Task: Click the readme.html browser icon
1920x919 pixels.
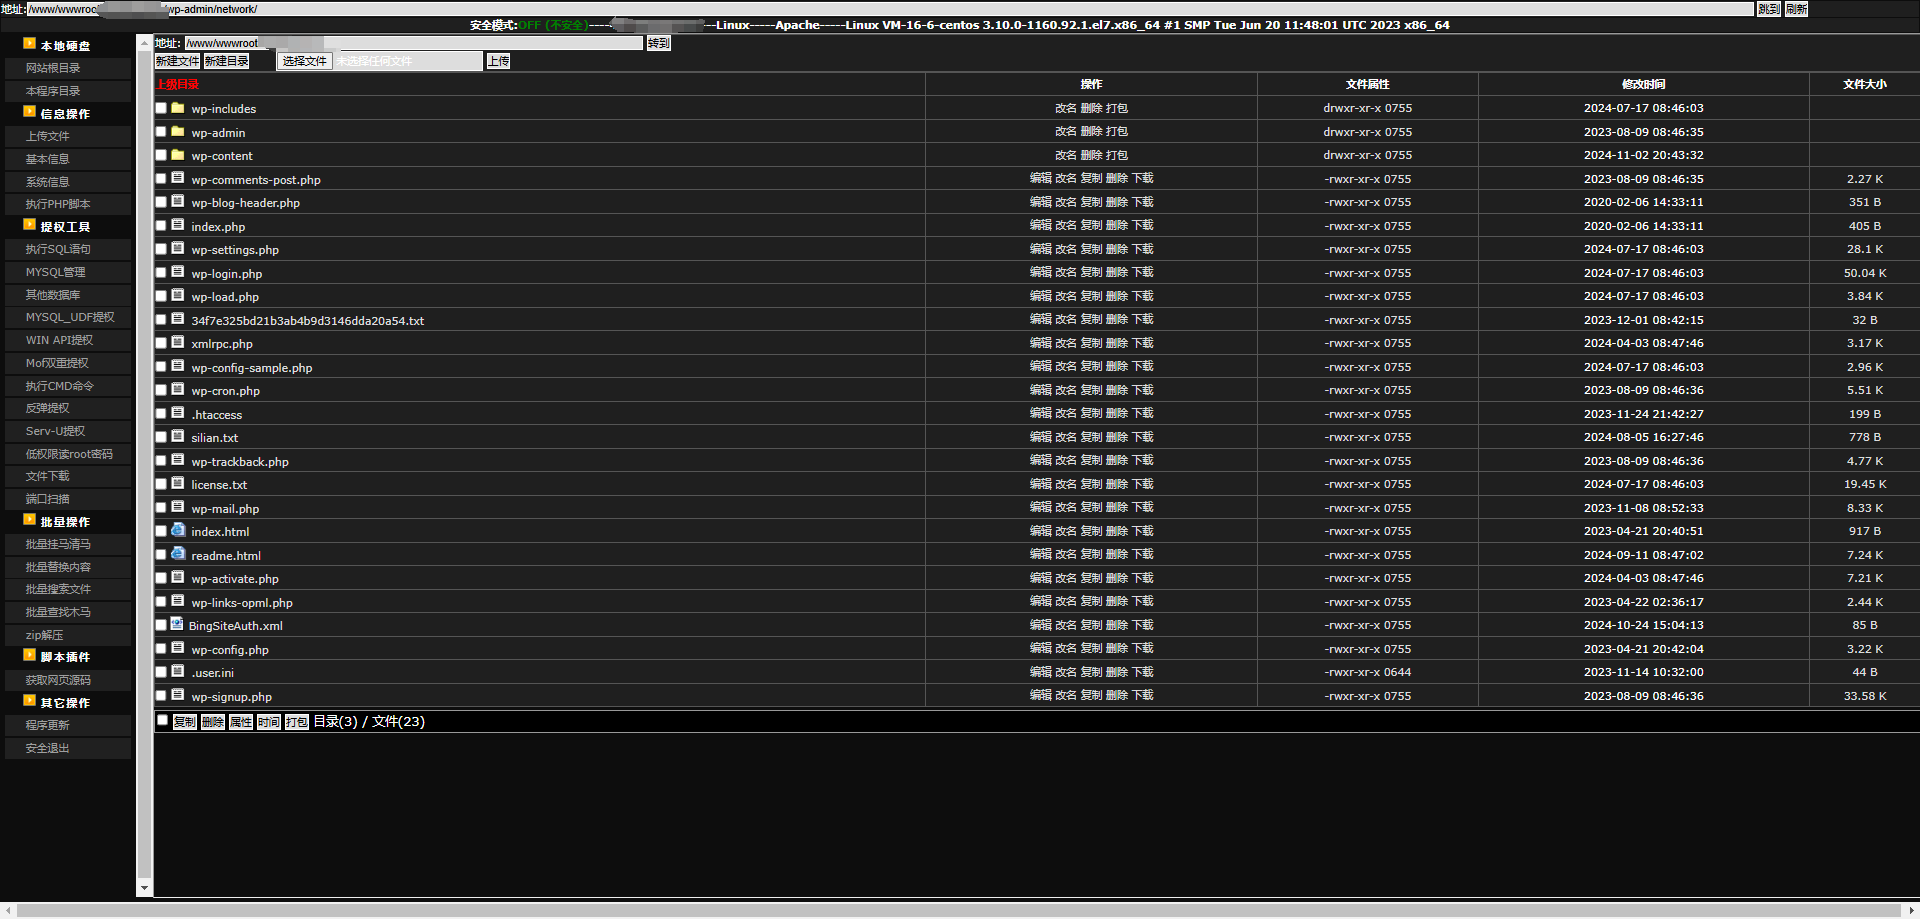Action: pyautogui.click(x=178, y=554)
